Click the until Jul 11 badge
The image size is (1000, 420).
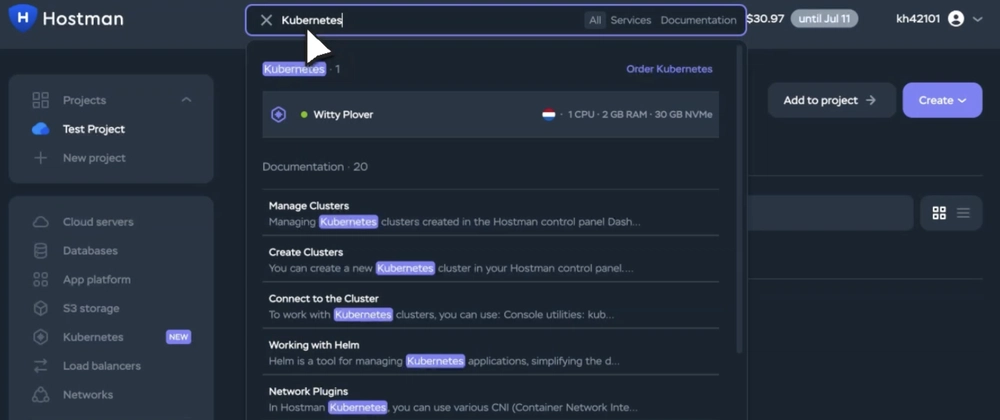(824, 18)
